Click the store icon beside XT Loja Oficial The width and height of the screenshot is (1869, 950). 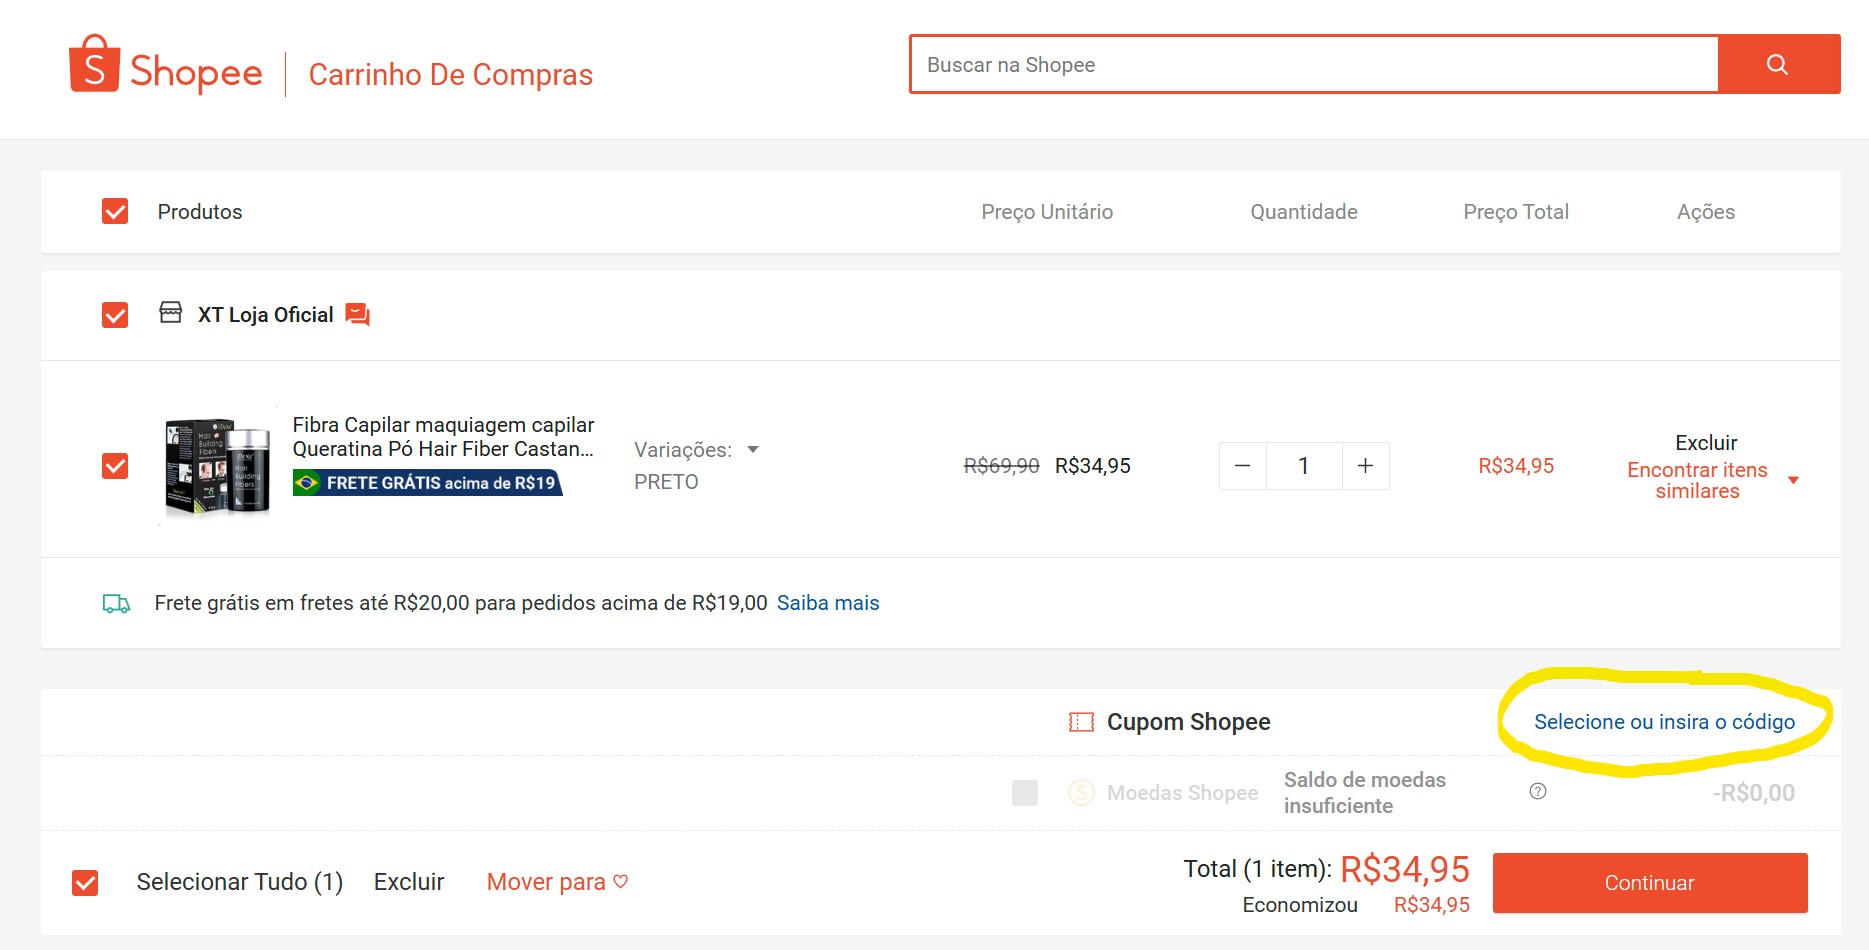point(171,313)
